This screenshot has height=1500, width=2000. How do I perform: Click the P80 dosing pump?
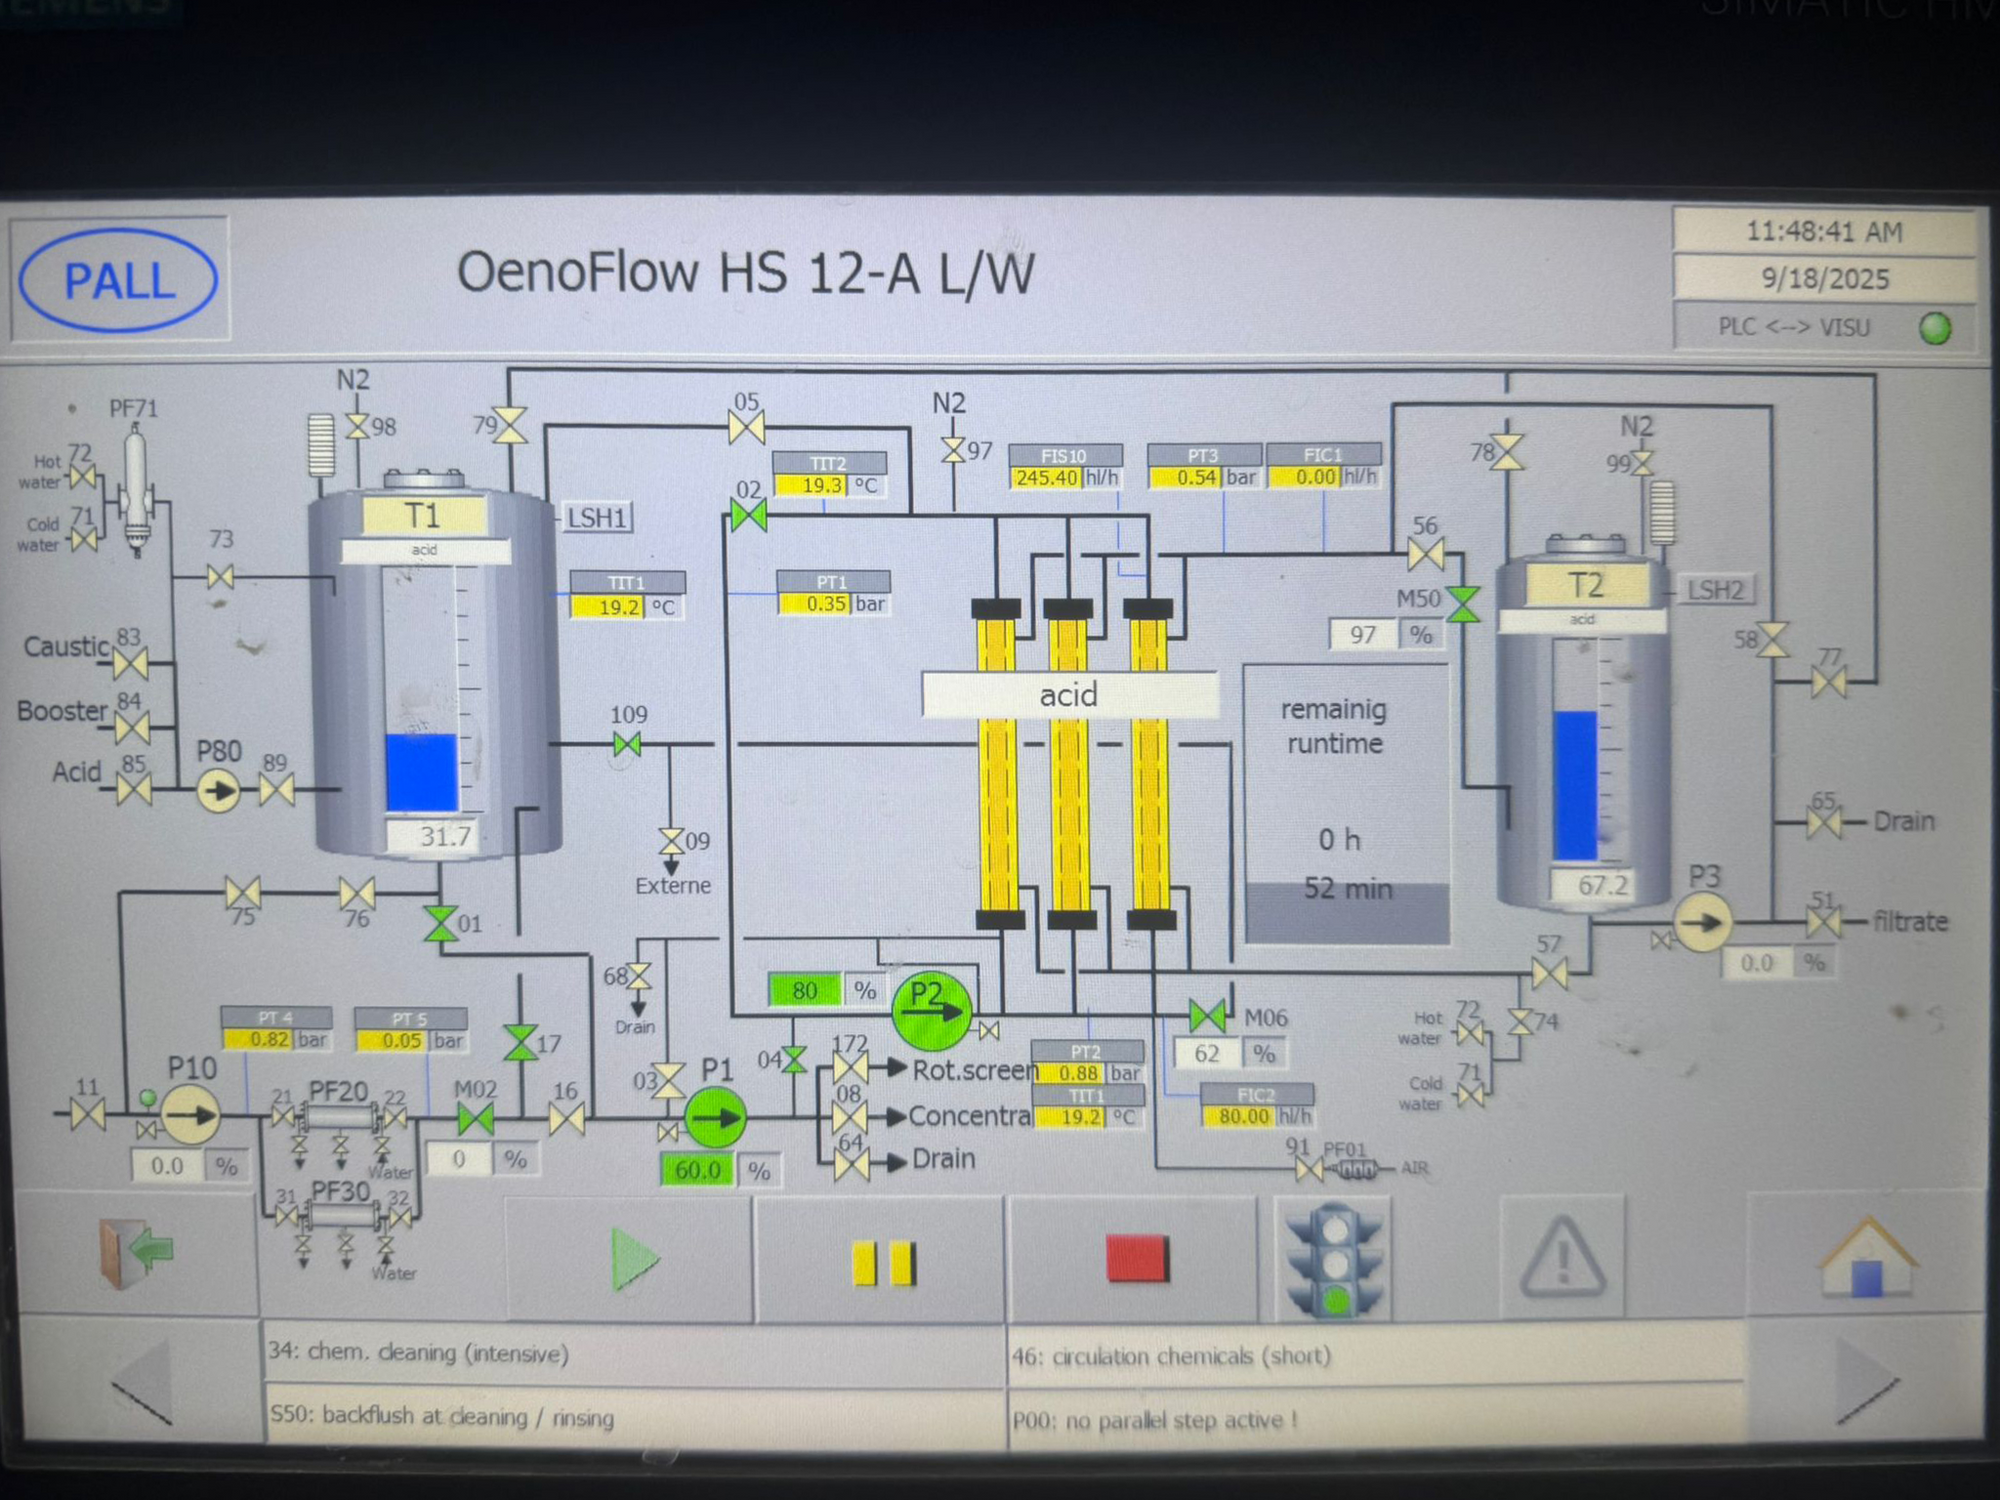coord(218,791)
